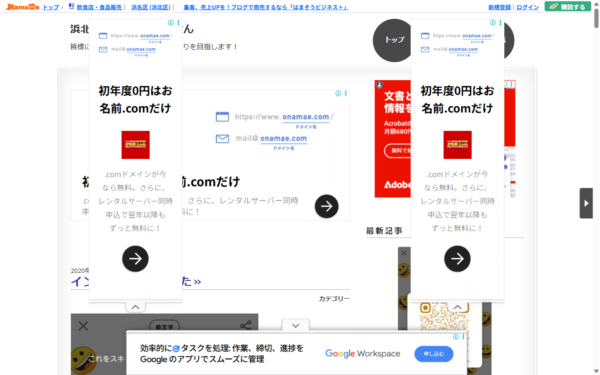Open the options dots on the left tall ad
Viewport: 600px width, 375px height.
pyautogui.click(x=178, y=23)
